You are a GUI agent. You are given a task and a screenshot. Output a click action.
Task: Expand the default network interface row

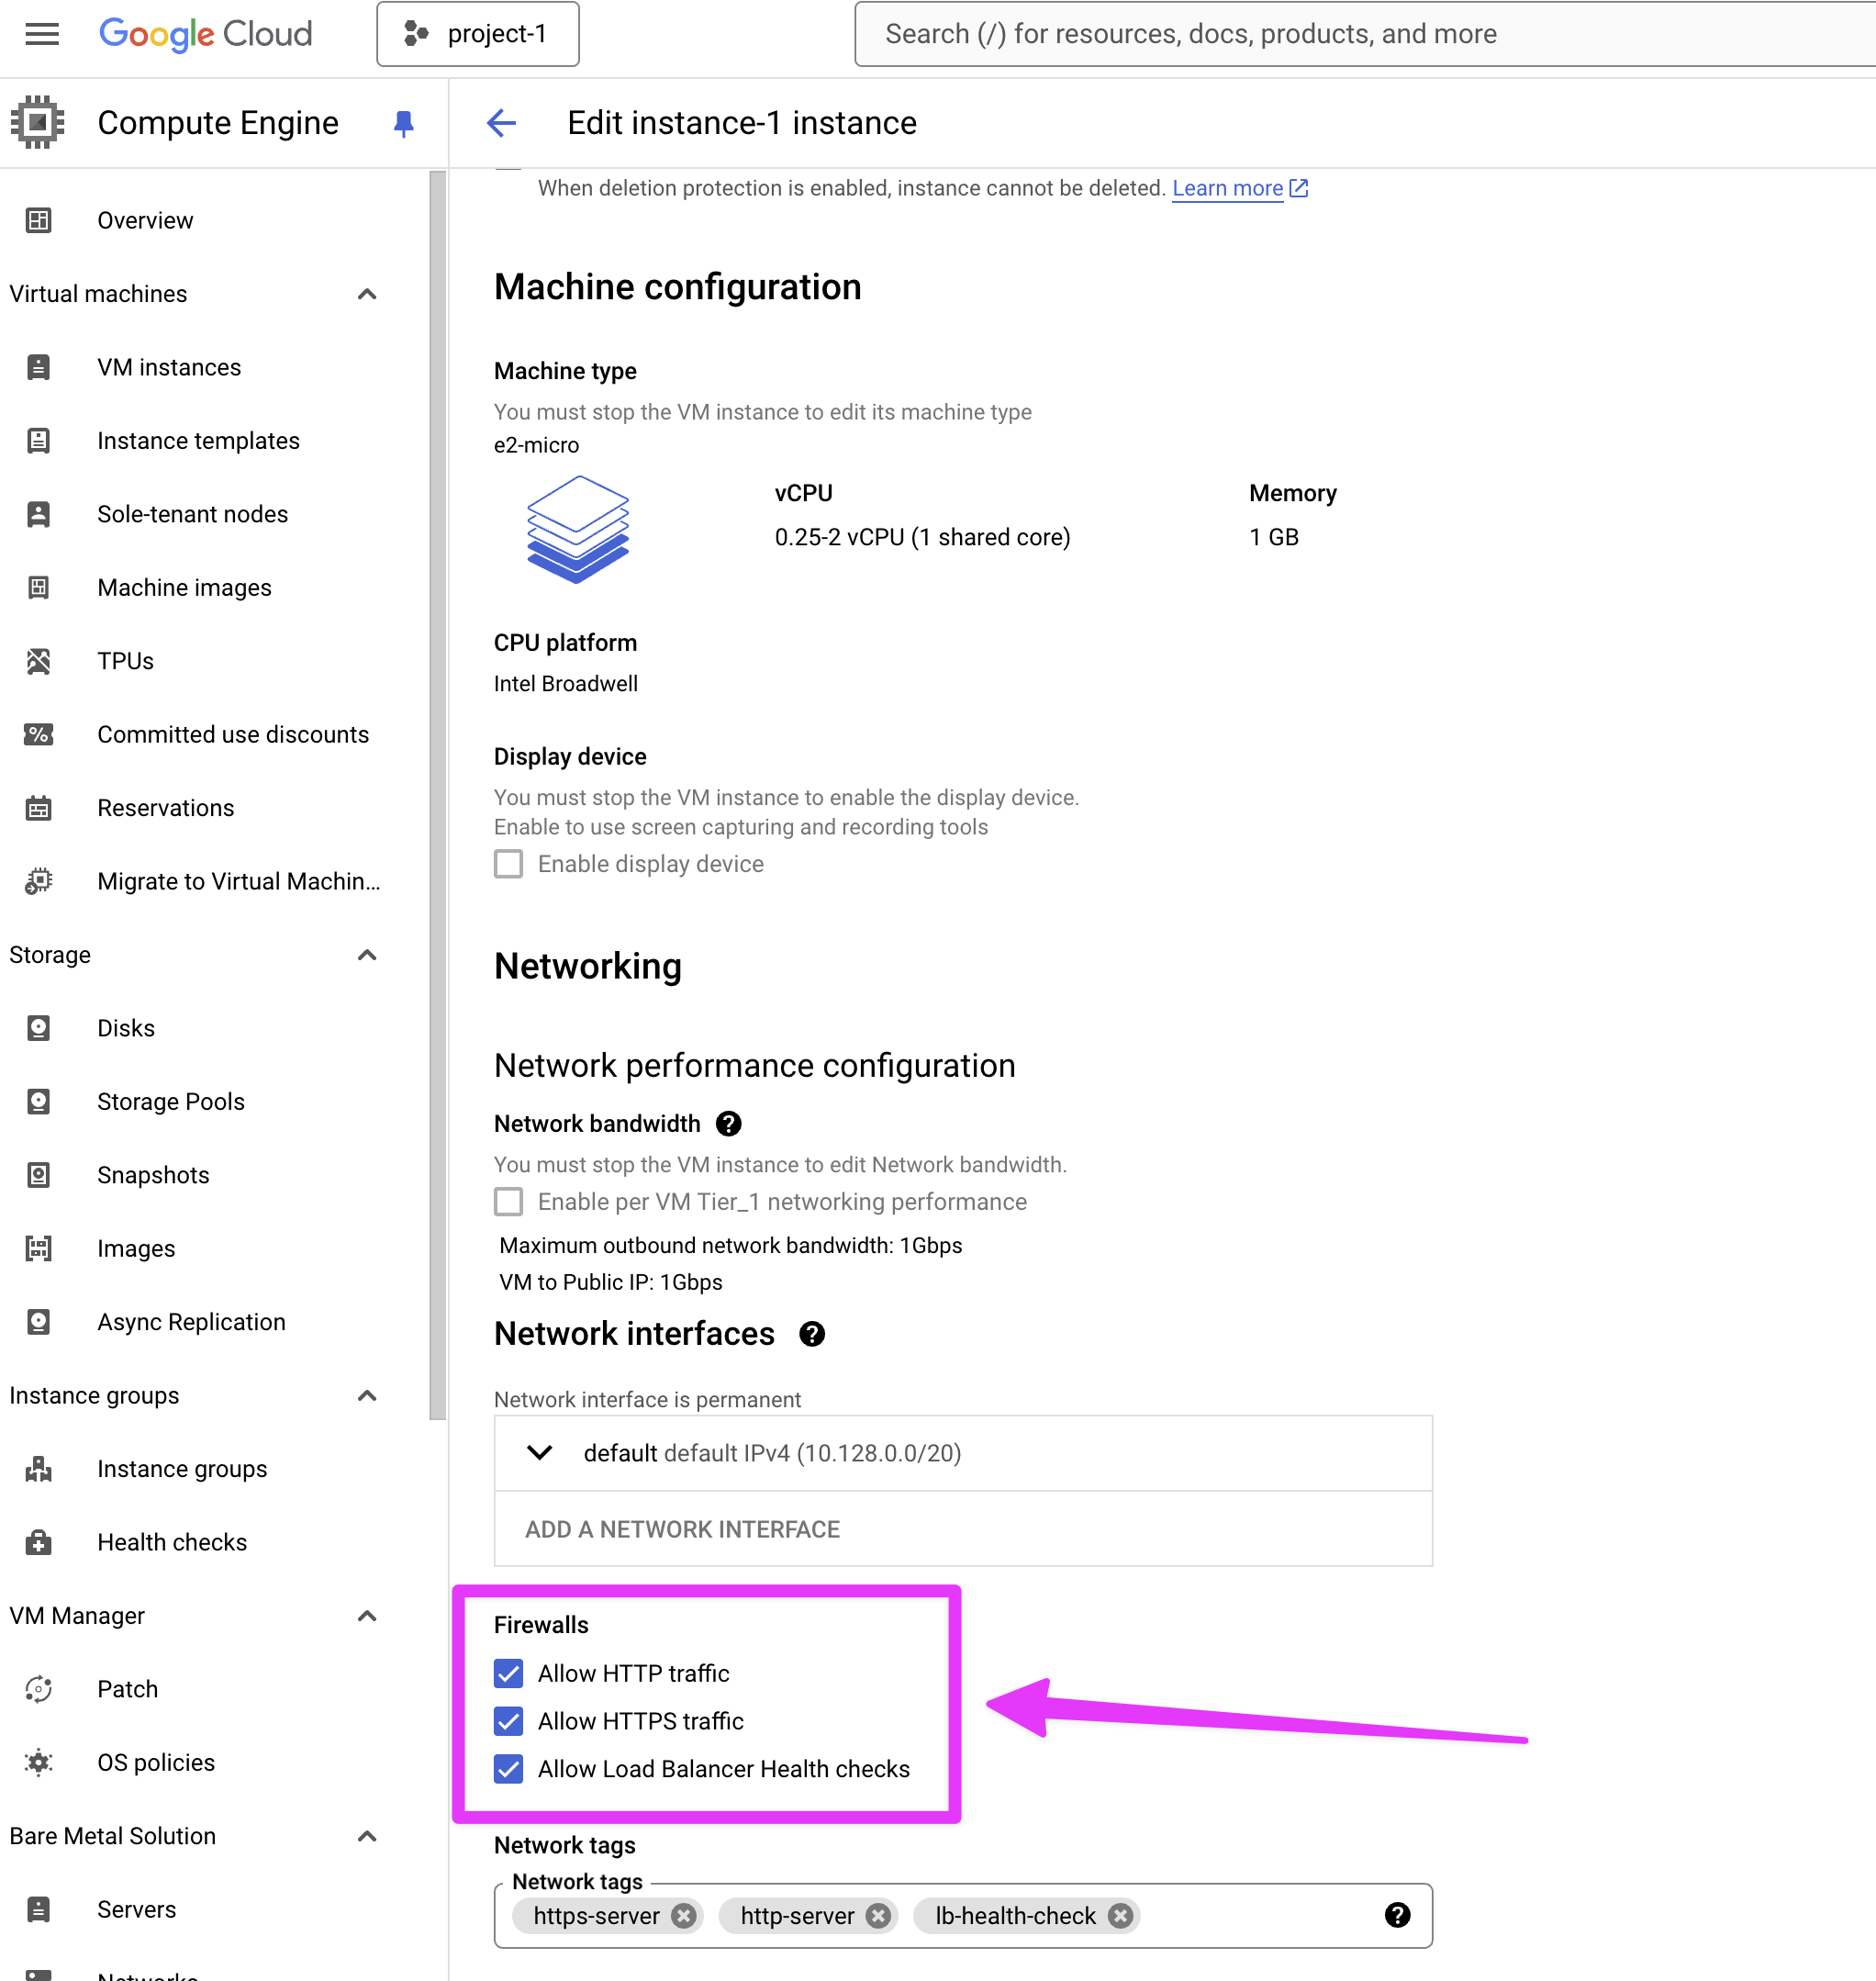click(x=539, y=1453)
